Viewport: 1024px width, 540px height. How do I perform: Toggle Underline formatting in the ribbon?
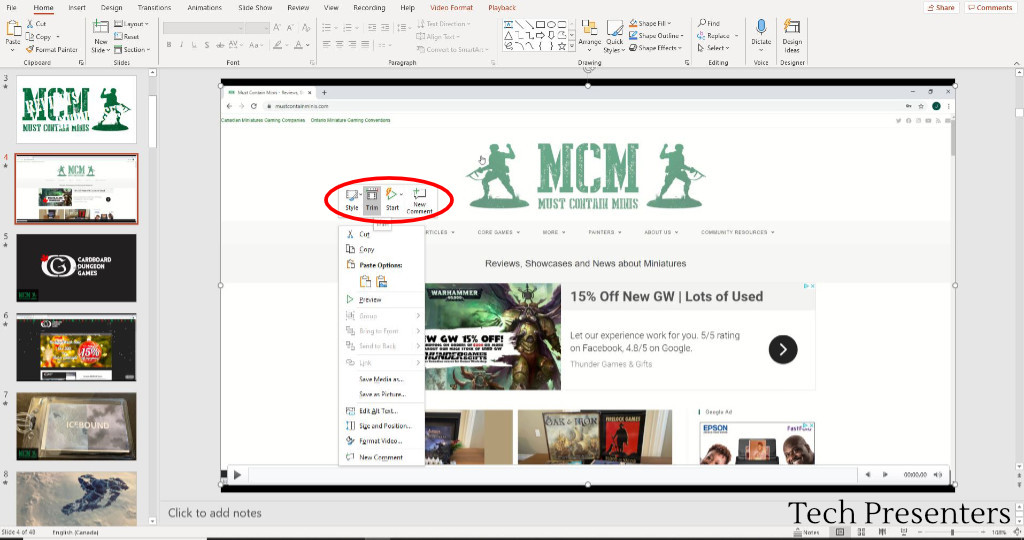tap(195, 45)
